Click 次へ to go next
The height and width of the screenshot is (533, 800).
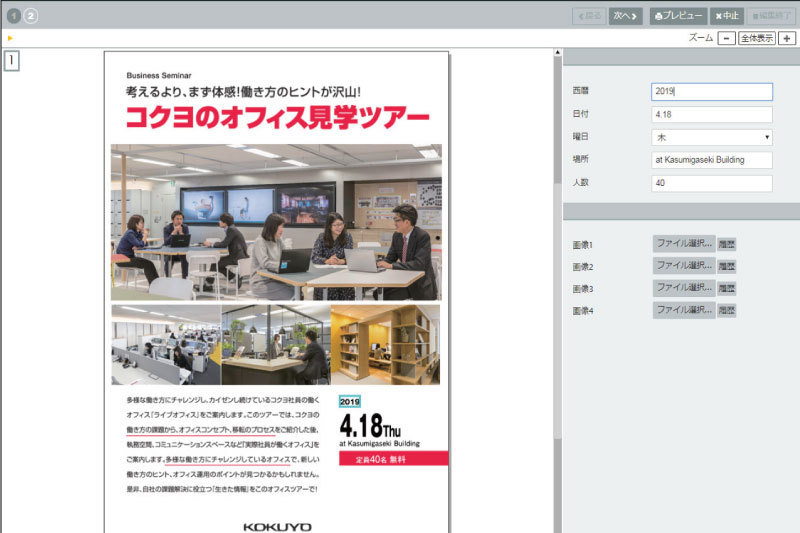pos(625,16)
